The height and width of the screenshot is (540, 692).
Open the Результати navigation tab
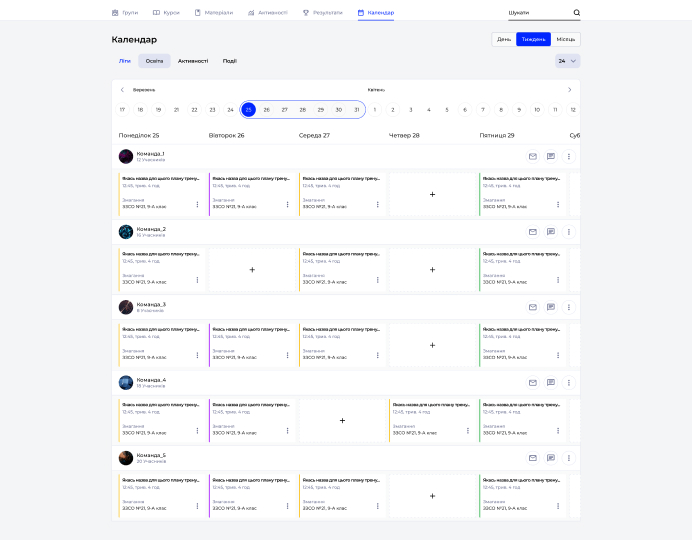point(323,13)
